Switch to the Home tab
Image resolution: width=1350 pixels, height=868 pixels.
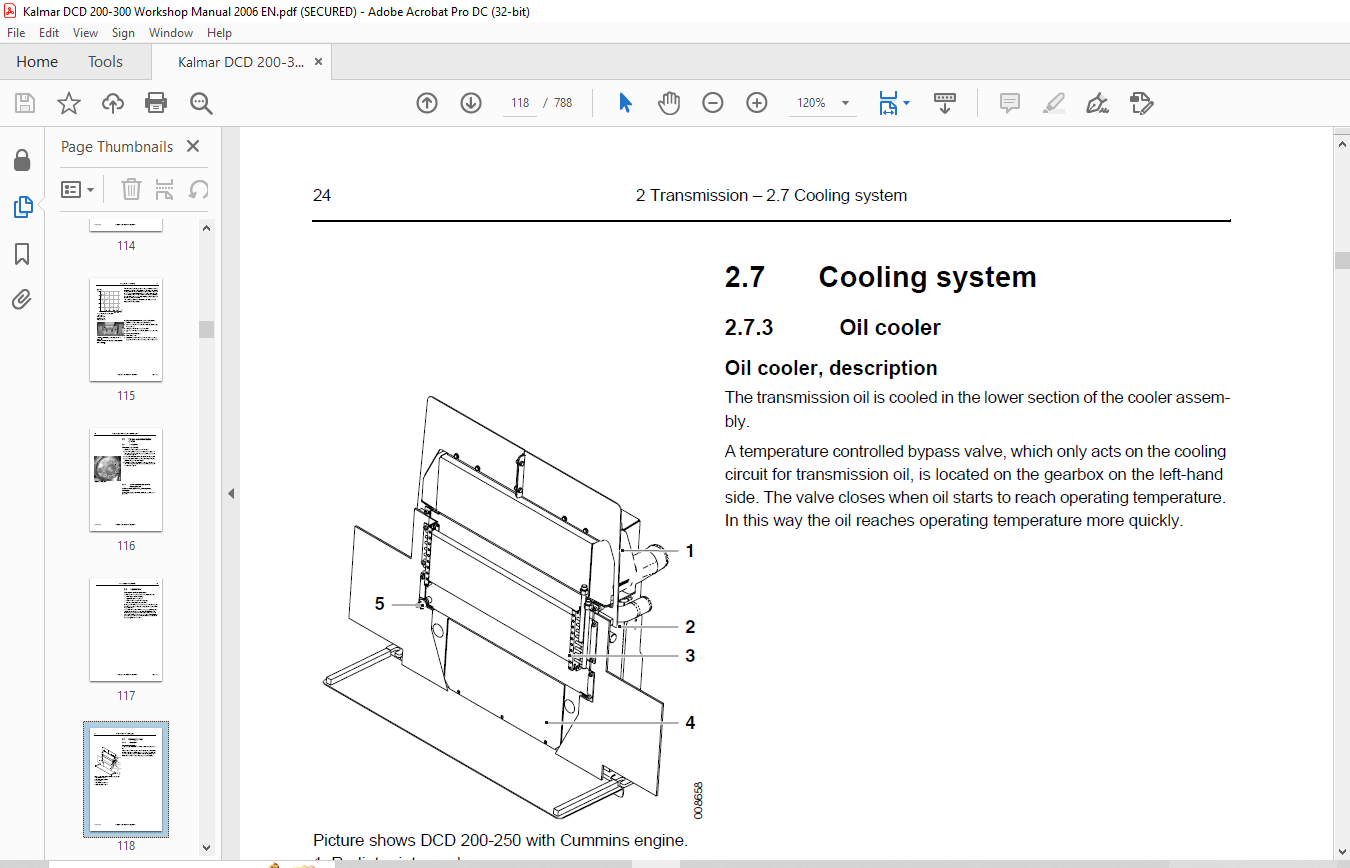coord(37,62)
